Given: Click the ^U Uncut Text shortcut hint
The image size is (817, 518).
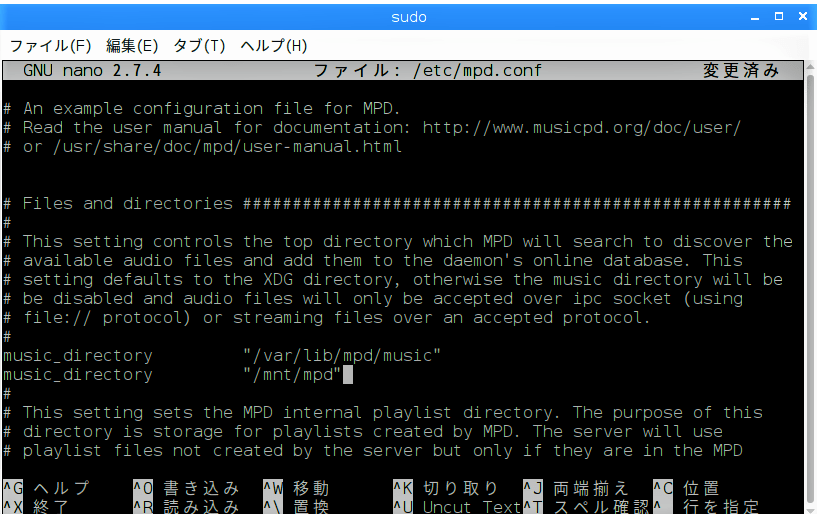Looking at the screenshot, I should (457, 507).
